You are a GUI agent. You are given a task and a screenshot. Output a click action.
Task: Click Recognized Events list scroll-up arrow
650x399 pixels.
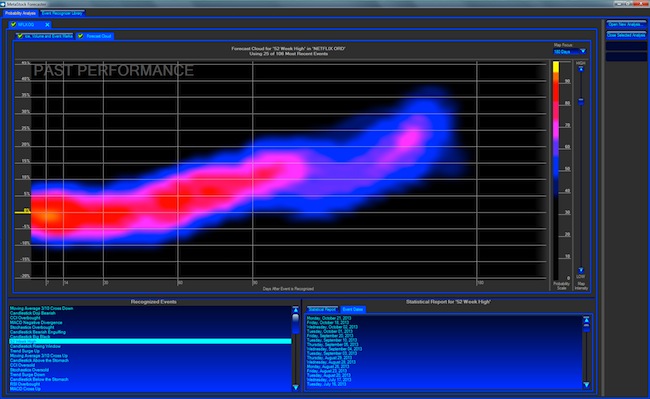[296, 310]
